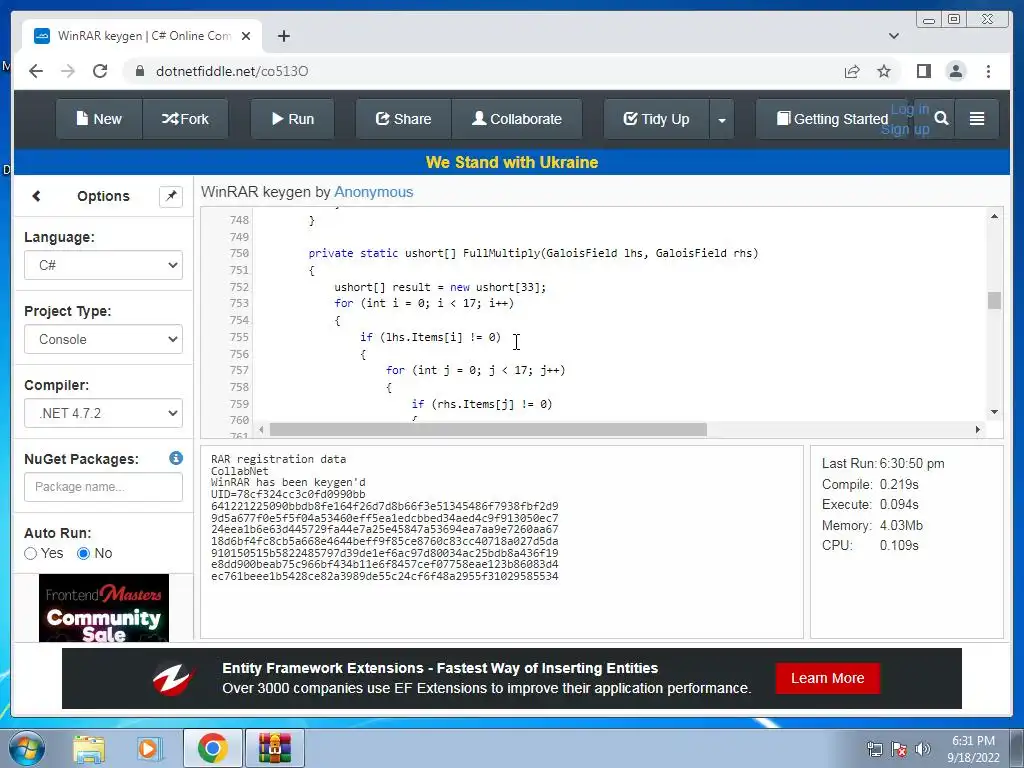Screen dimensions: 1024x768
Task: Click the line 752 ushort[] result statement
Action: [x=440, y=287]
